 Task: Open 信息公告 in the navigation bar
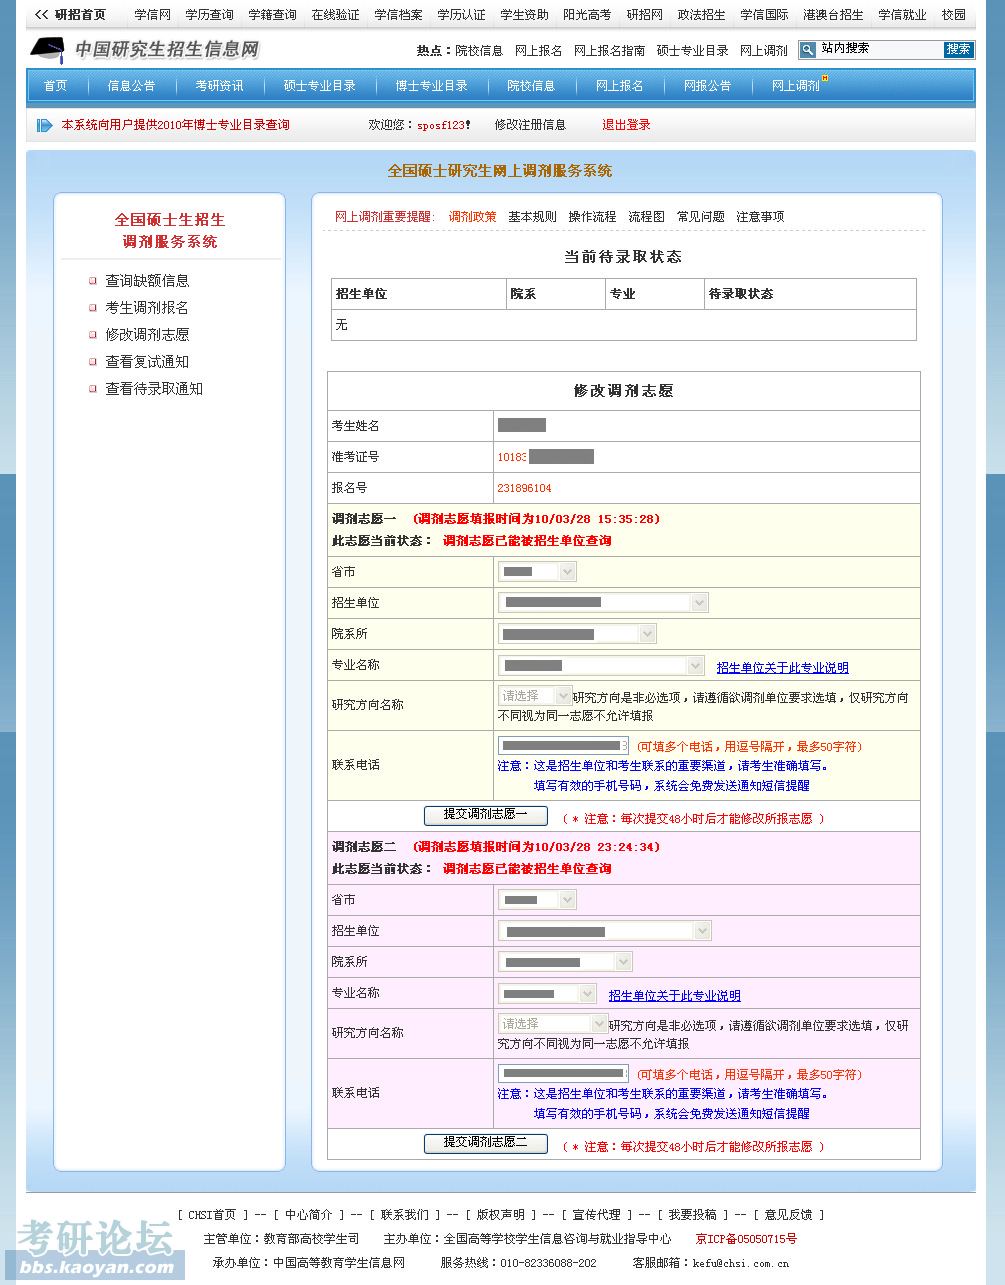point(132,86)
